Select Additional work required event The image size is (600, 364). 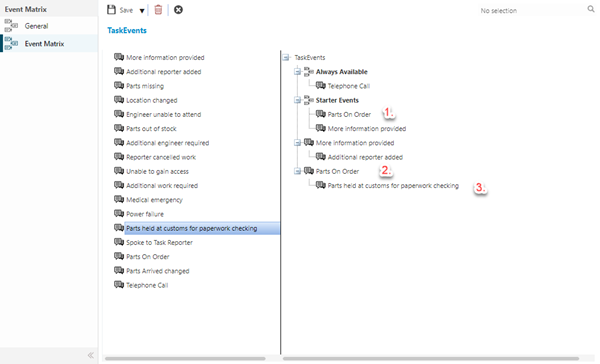(x=162, y=185)
